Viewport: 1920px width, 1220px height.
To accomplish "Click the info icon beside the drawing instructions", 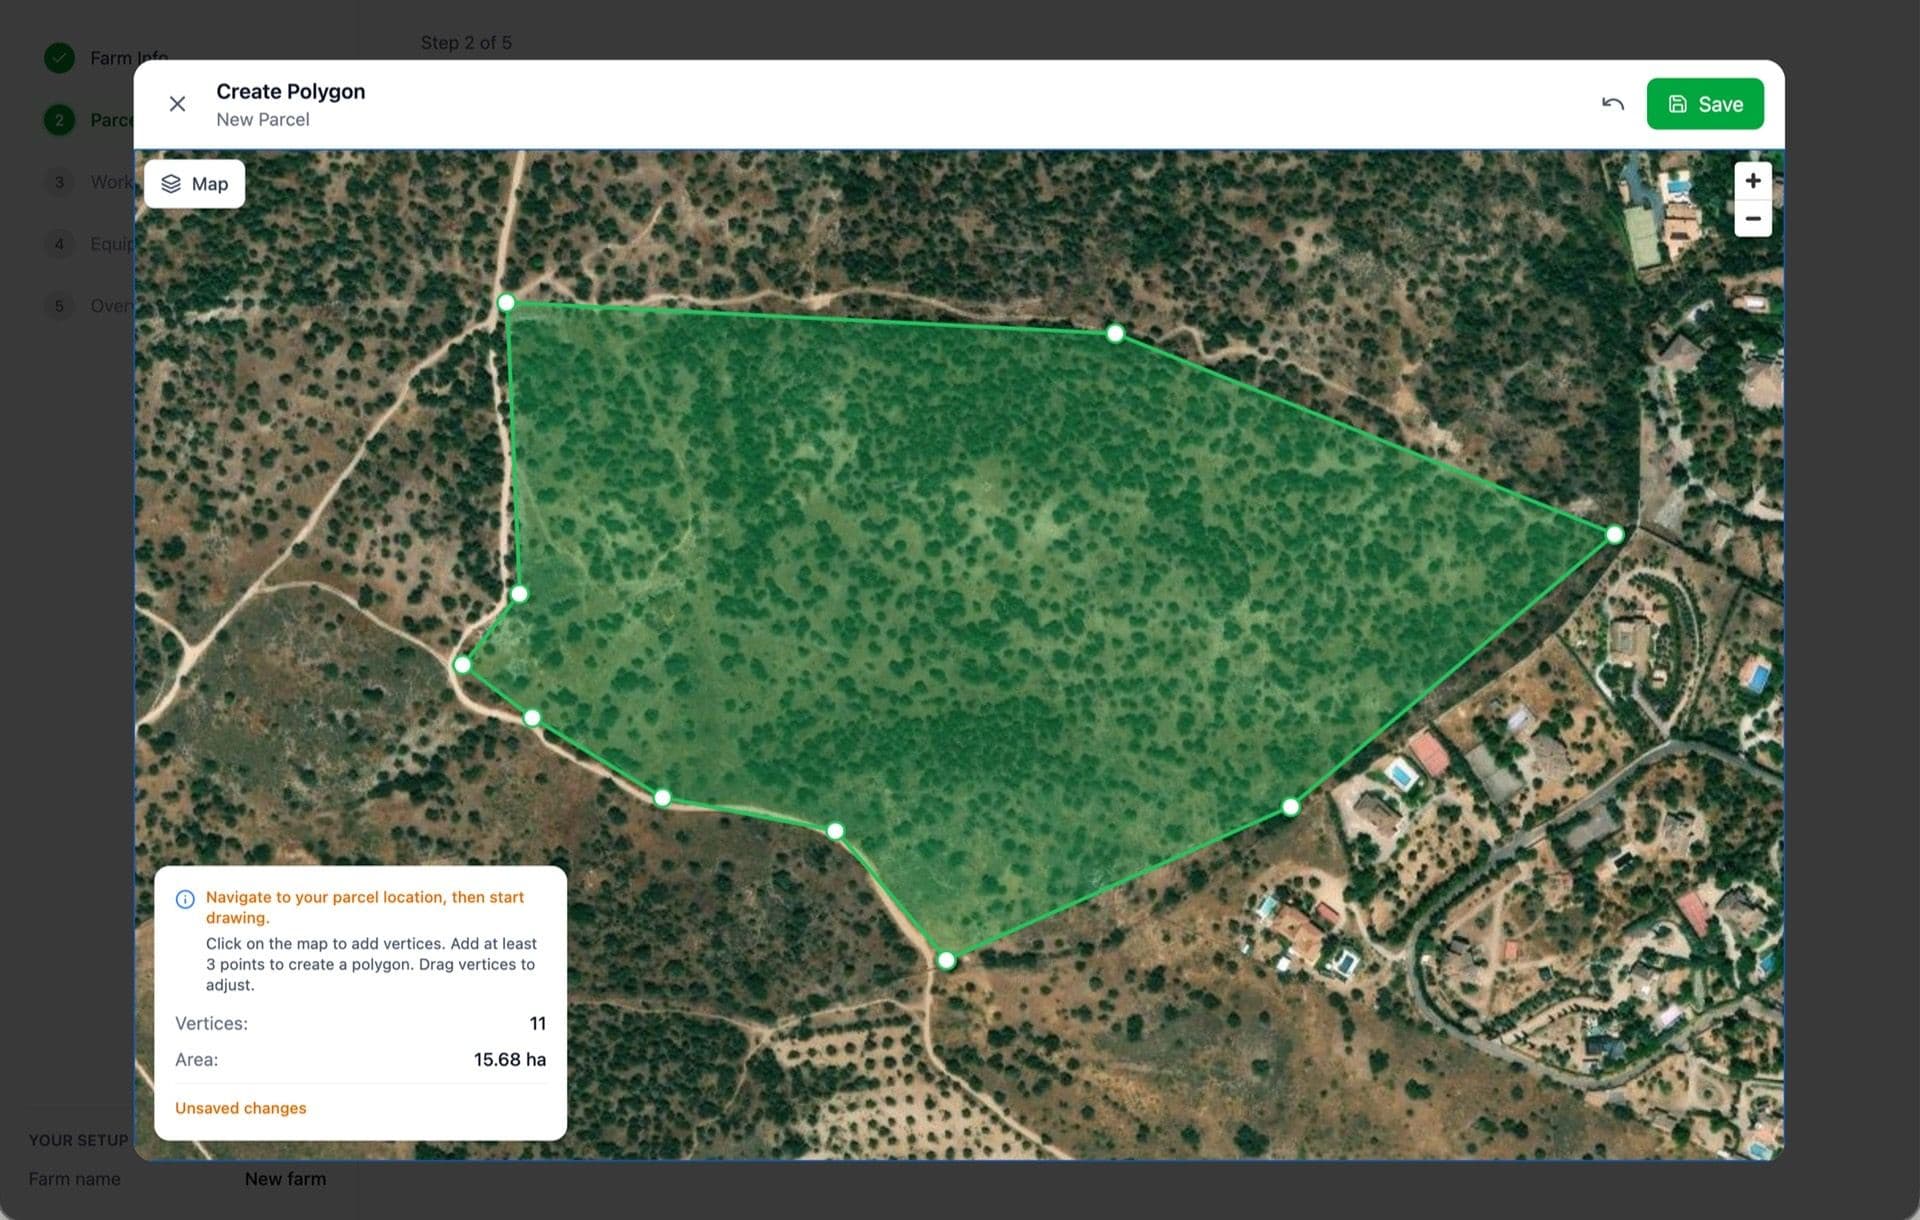I will [185, 899].
